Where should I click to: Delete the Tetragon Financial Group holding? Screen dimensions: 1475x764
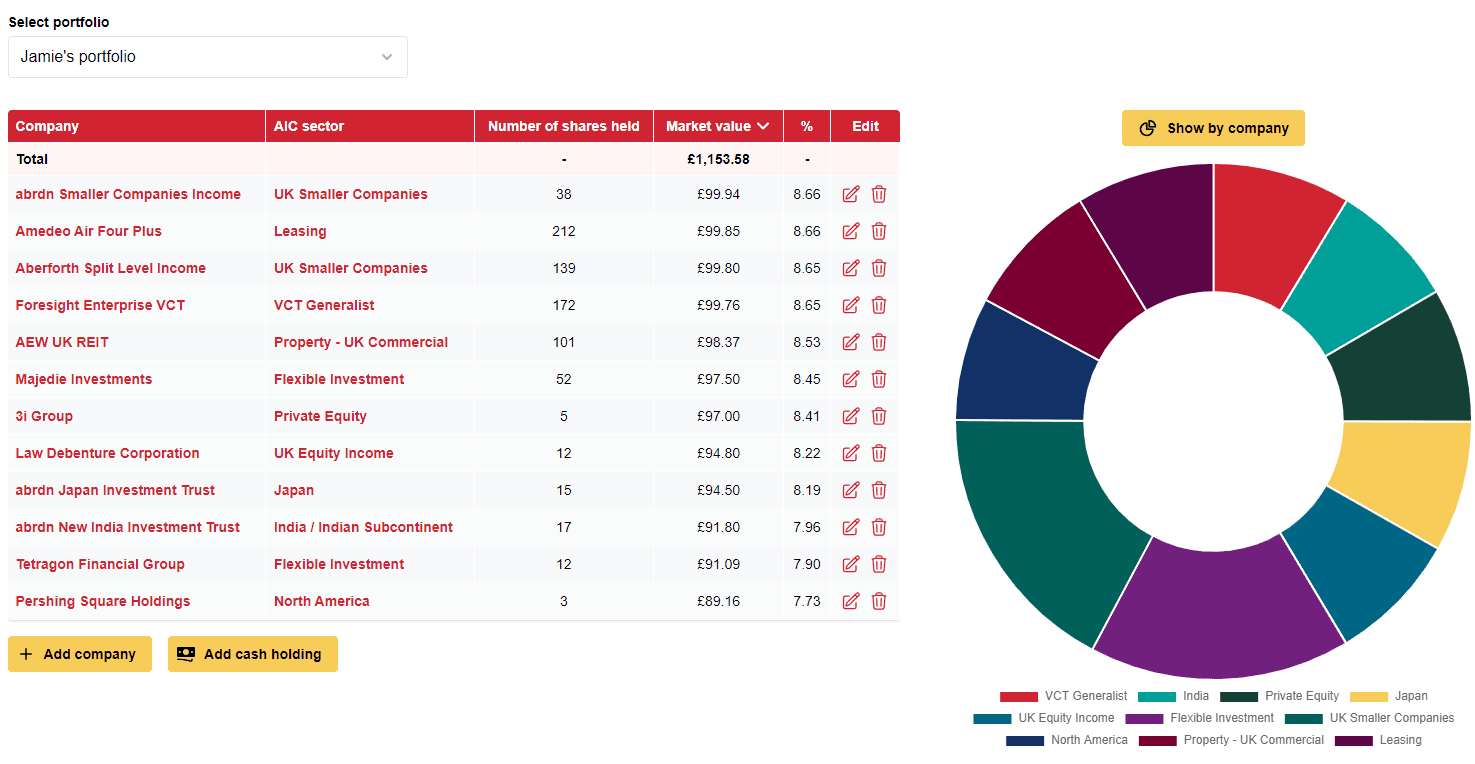tap(879, 564)
